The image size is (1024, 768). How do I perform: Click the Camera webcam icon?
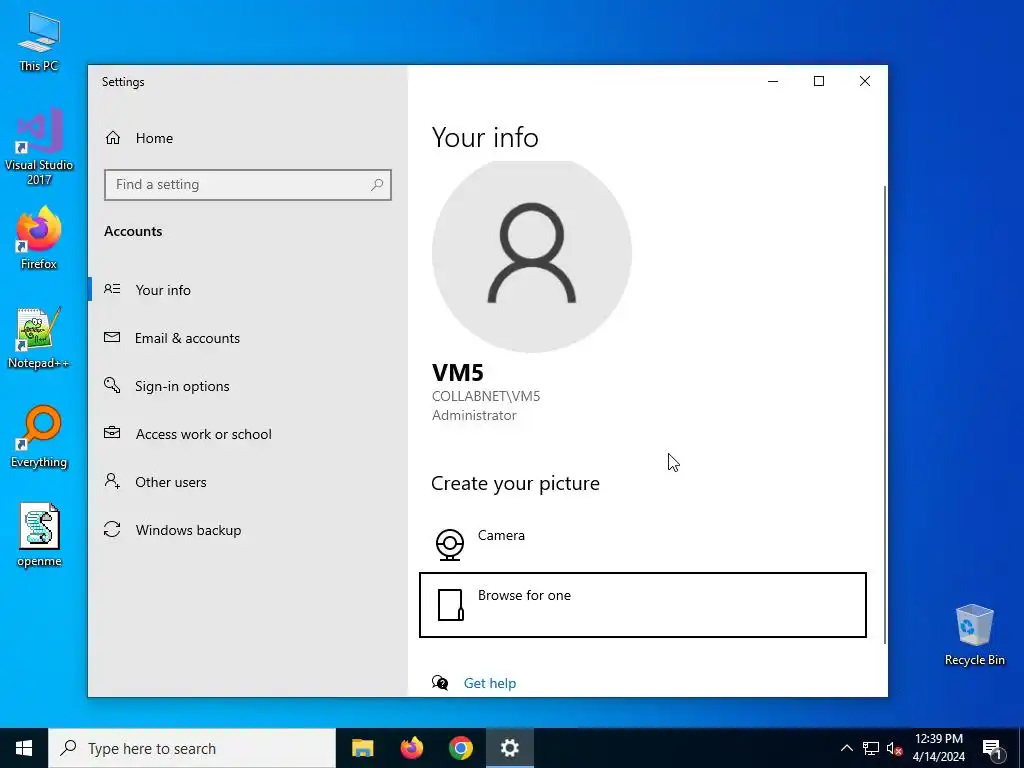point(450,545)
